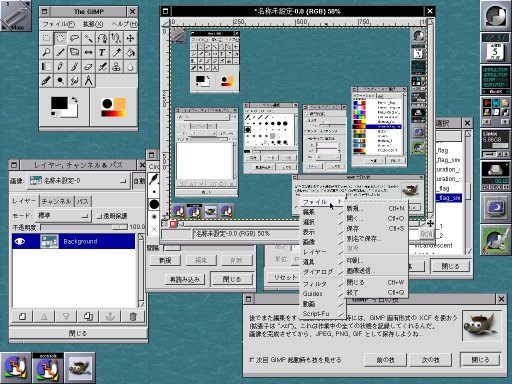Select the Bezier Select tool

pyautogui.click(x=102, y=38)
